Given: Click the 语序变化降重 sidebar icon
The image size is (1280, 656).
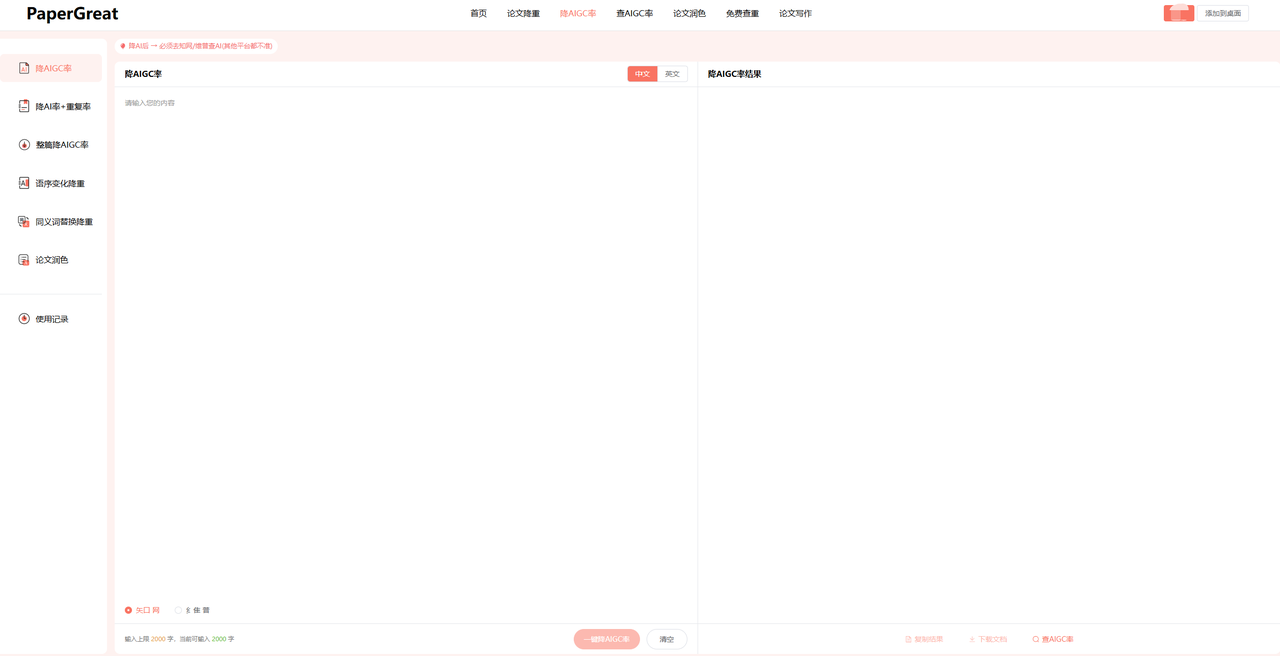Looking at the screenshot, I should 24,183.
